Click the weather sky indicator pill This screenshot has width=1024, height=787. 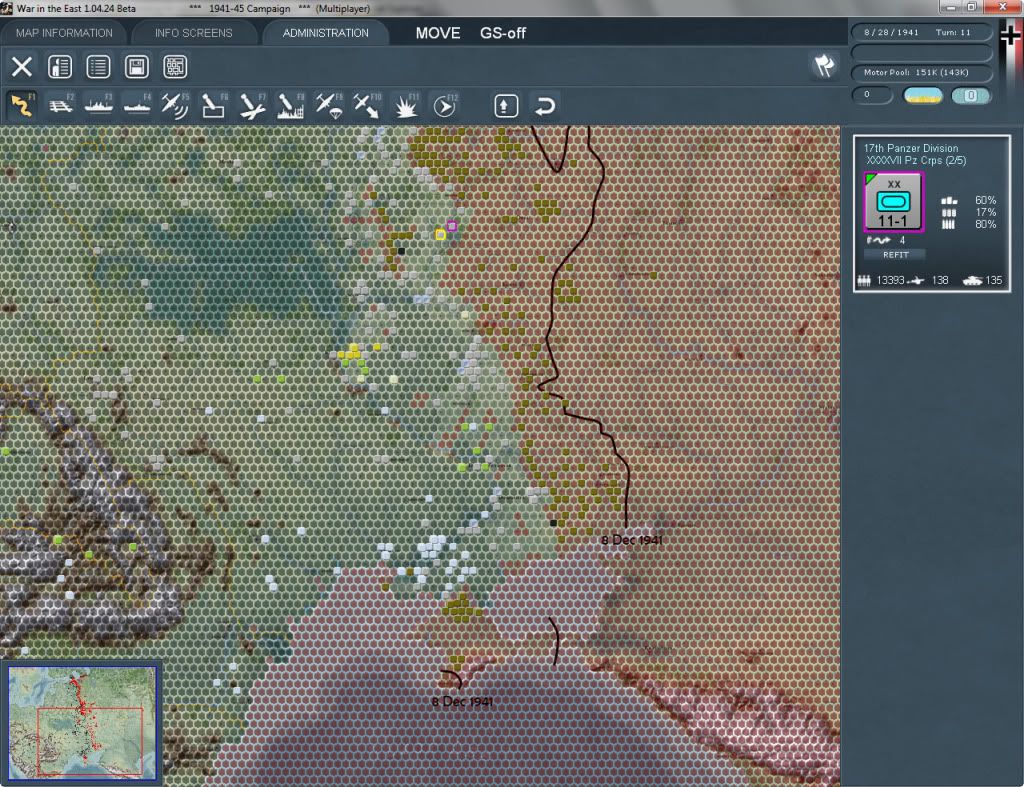pyautogui.click(x=923, y=96)
